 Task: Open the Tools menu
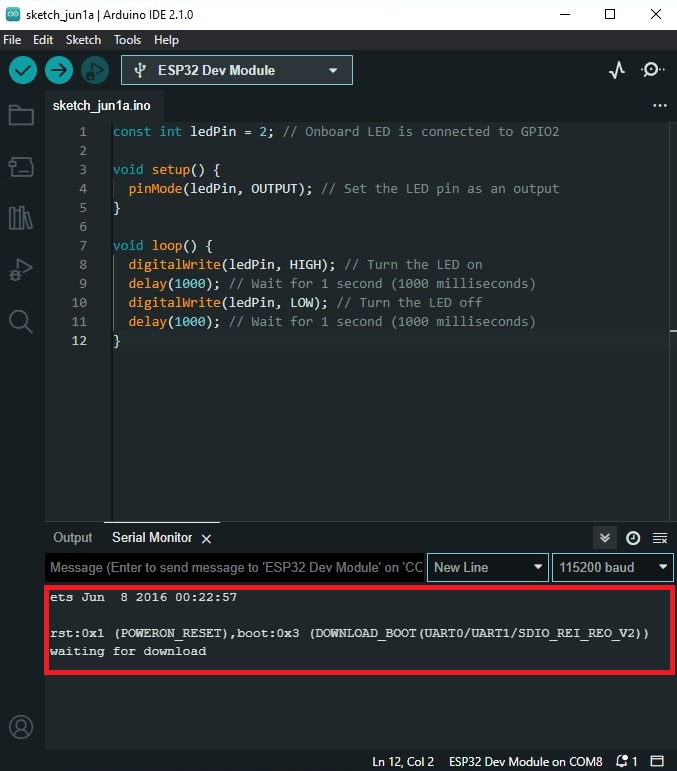tap(127, 40)
